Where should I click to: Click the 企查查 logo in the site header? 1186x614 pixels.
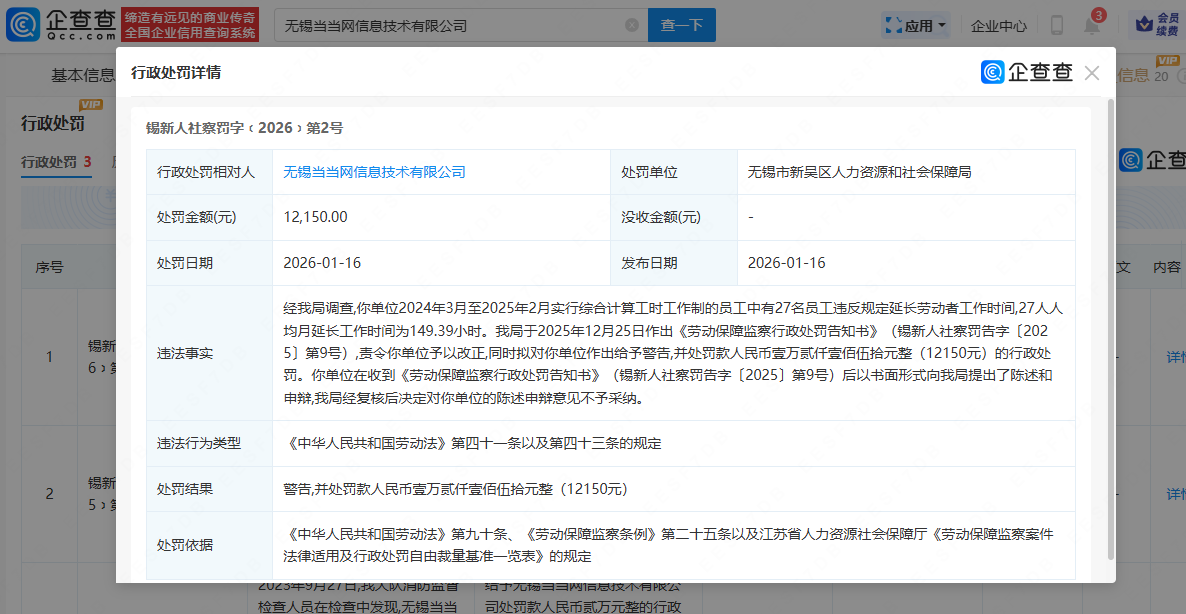pyautogui.click(x=60, y=25)
